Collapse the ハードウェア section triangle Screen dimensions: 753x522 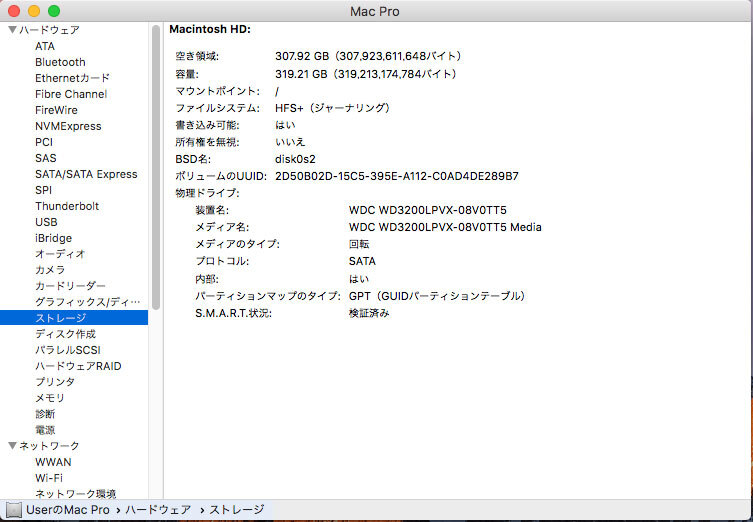[x=11, y=30]
